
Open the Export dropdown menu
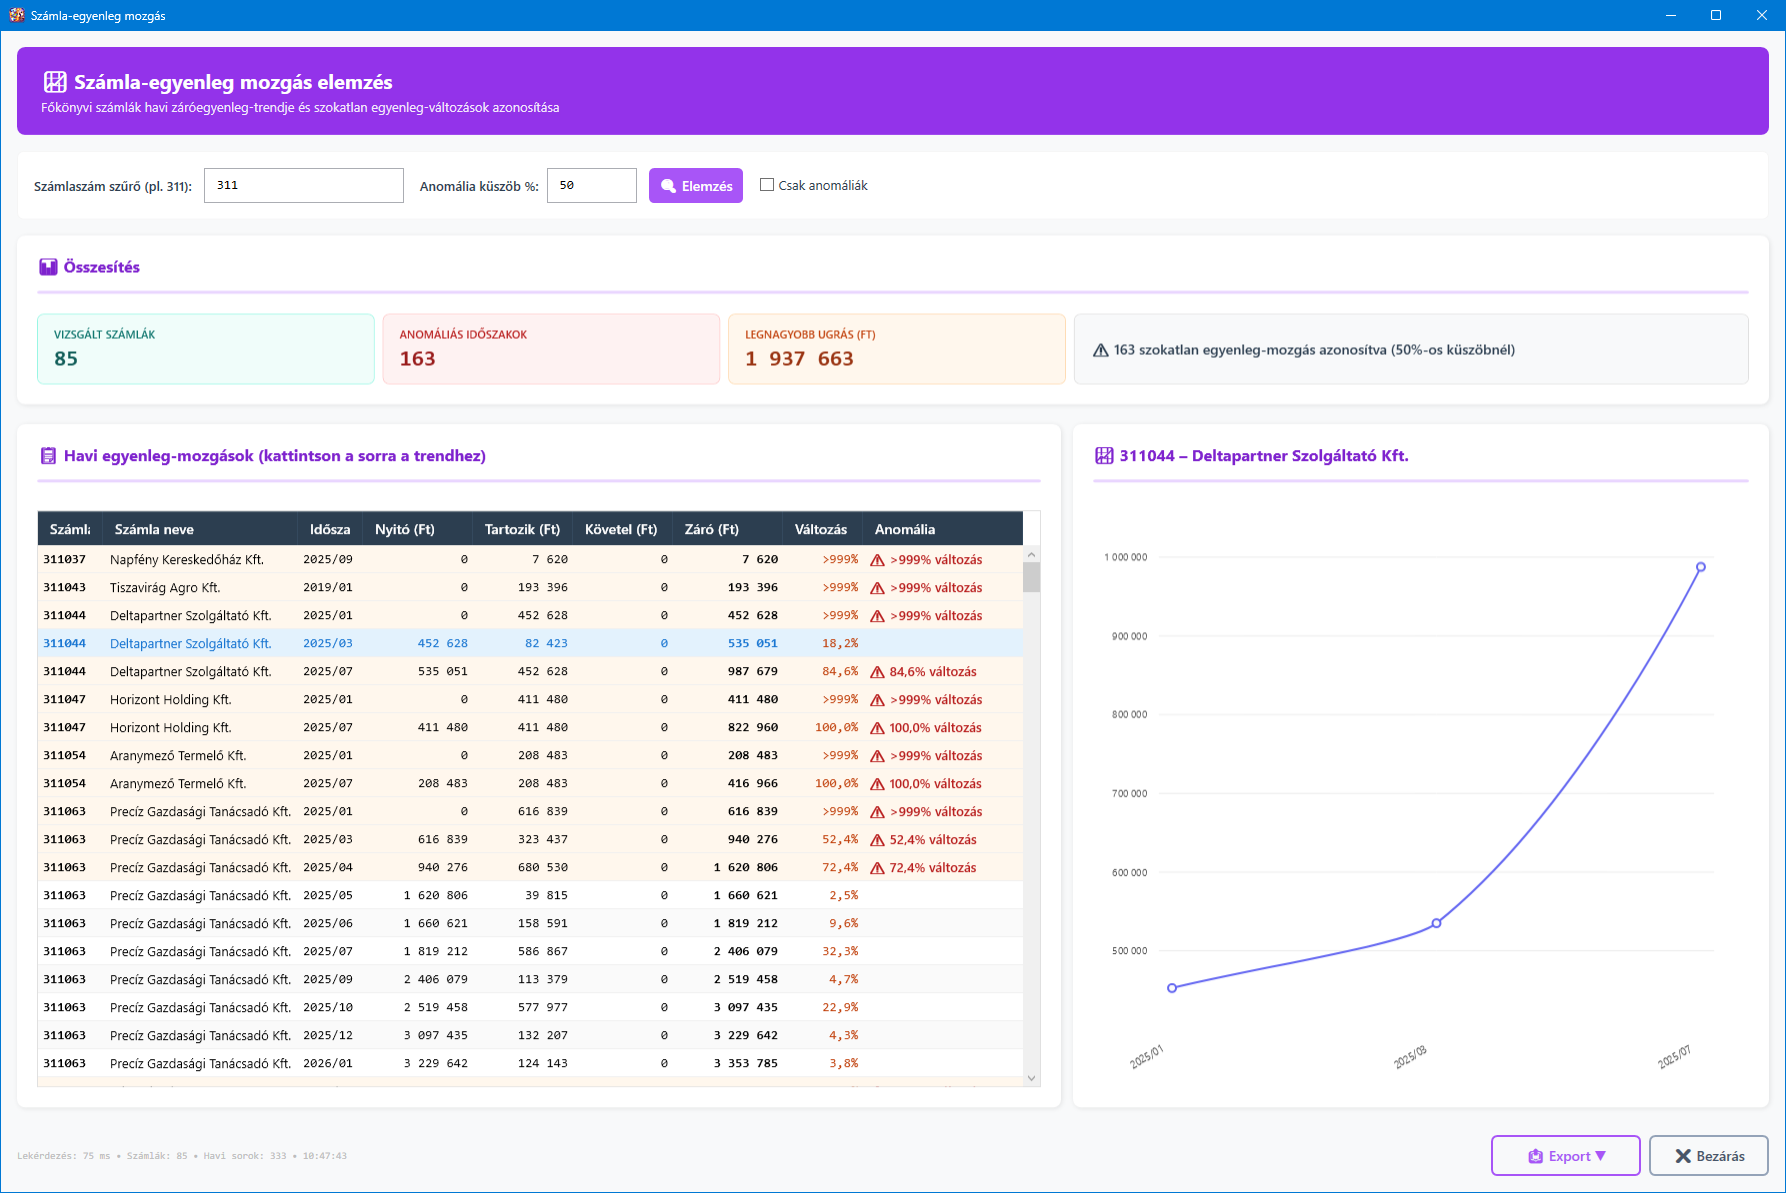[x=1565, y=1156]
